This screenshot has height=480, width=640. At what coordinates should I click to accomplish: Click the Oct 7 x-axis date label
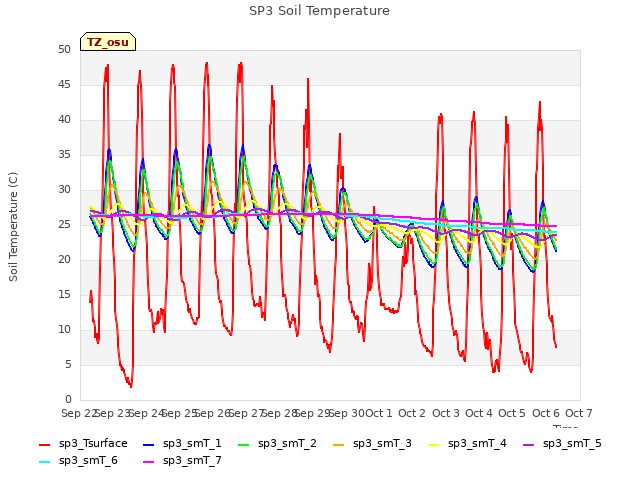[579, 413]
